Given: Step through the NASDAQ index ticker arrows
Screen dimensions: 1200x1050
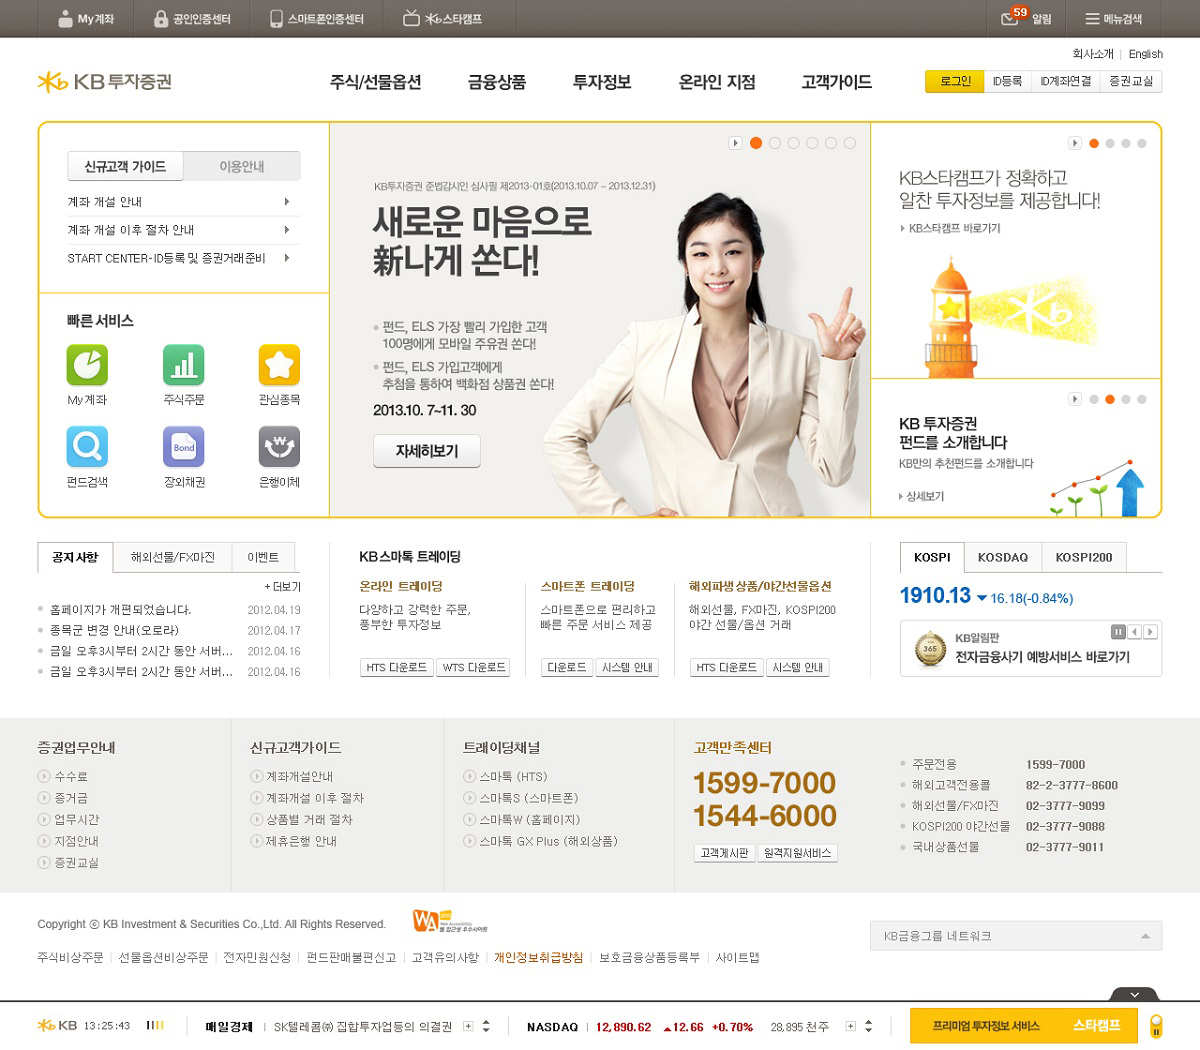Looking at the screenshot, I should pos(868,1026).
